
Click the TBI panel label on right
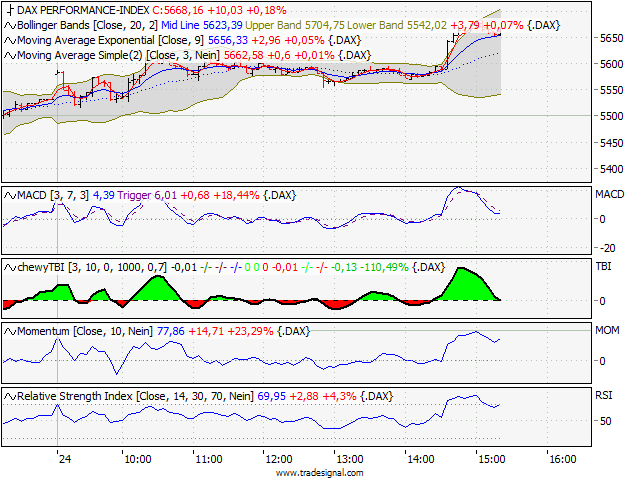coord(605,267)
